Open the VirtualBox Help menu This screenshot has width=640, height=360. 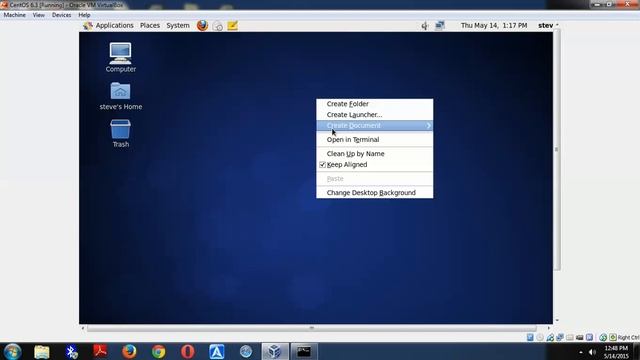(x=84, y=15)
